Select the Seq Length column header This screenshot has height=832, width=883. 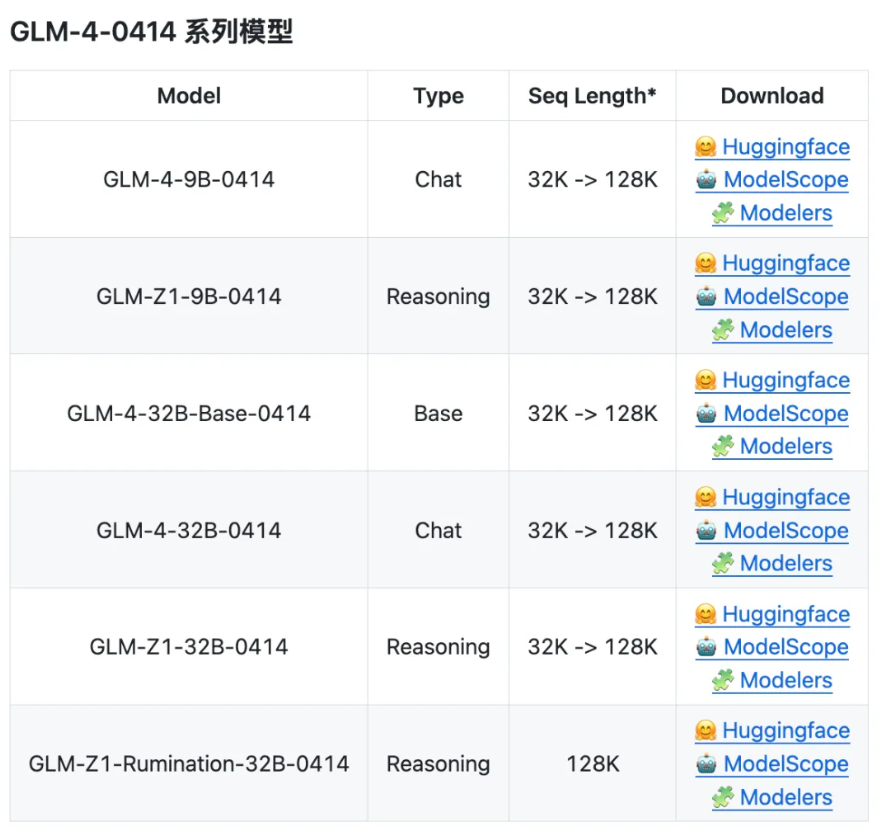click(x=592, y=96)
